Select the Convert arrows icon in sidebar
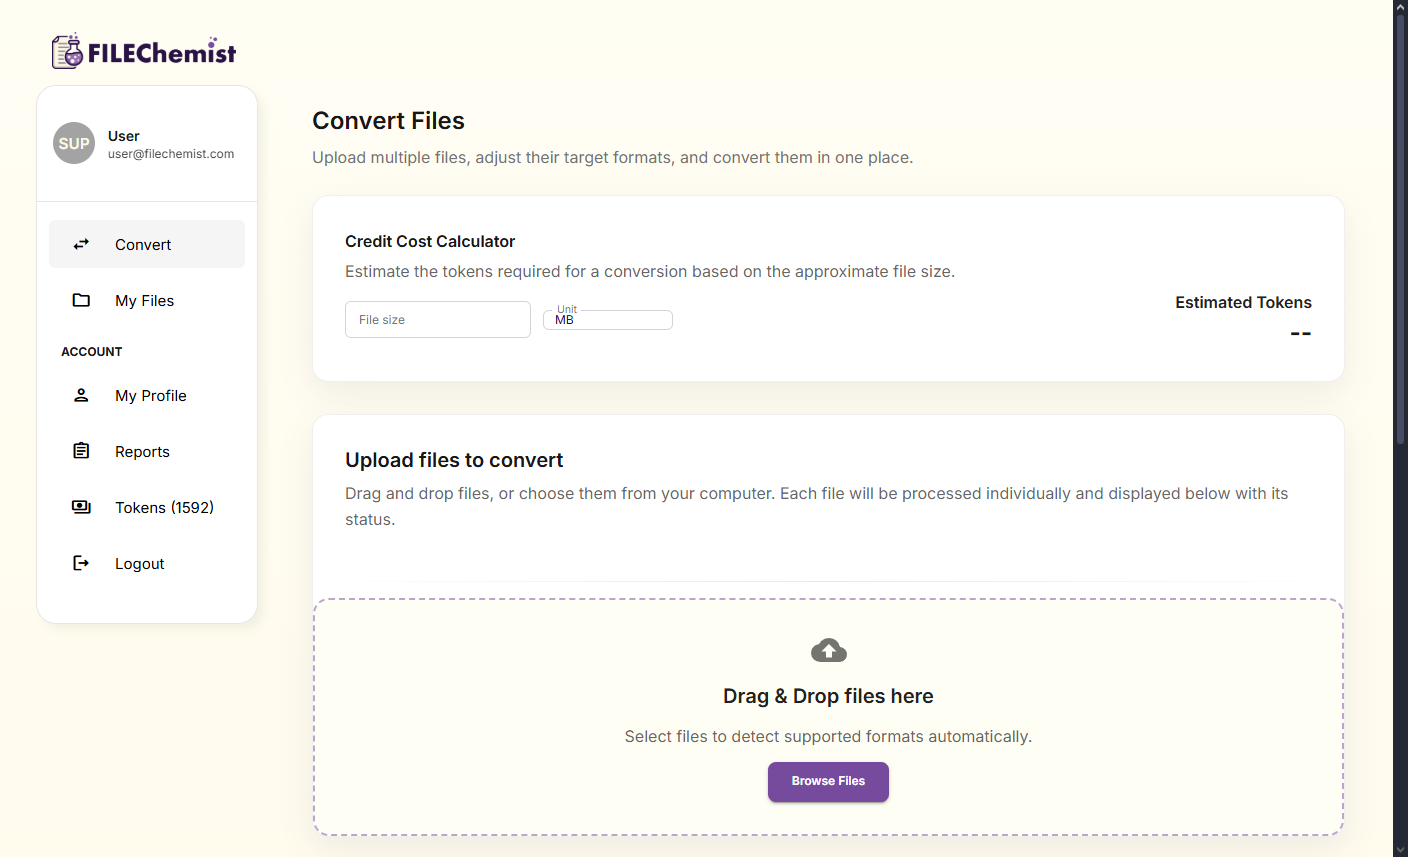Image resolution: width=1408 pixels, height=857 pixels. [x=81, y=244]
